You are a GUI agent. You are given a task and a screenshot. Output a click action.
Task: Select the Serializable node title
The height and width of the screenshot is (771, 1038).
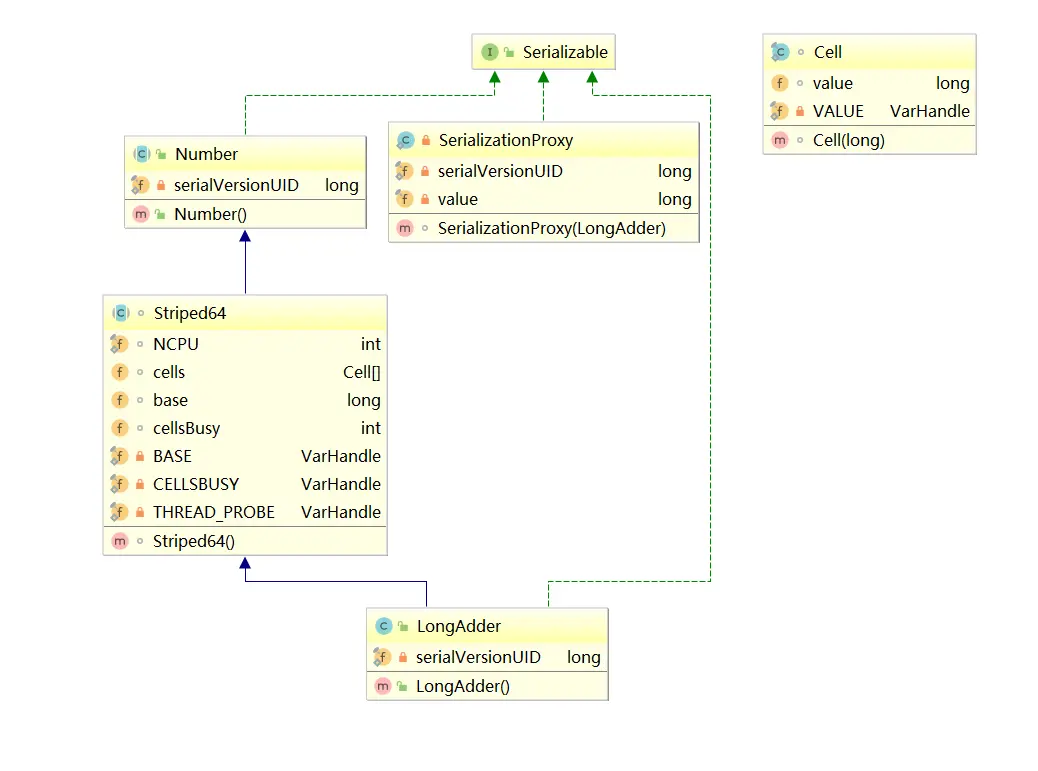tap(565, 52)
